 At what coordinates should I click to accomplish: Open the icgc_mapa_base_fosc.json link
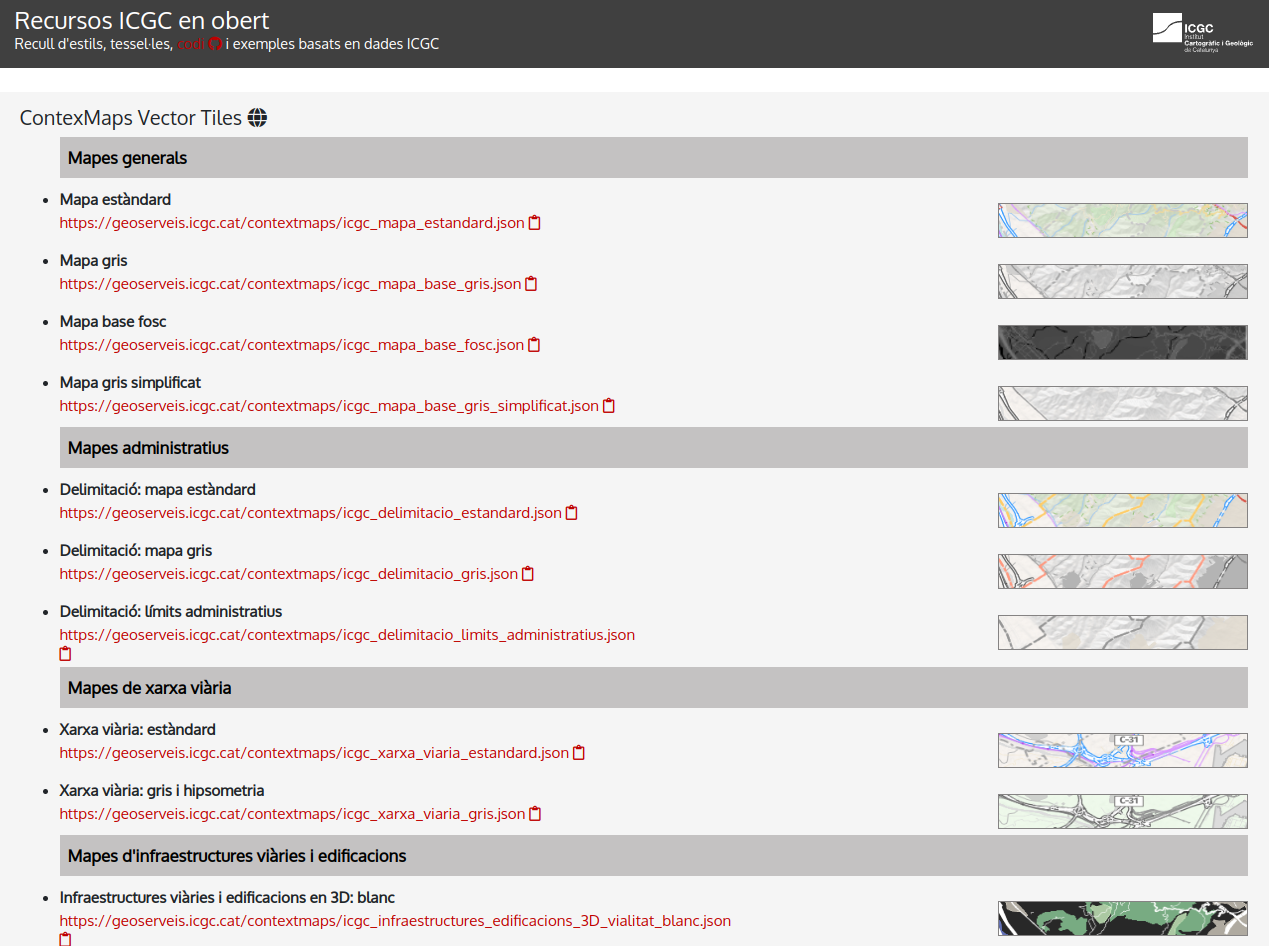[292, 345]
